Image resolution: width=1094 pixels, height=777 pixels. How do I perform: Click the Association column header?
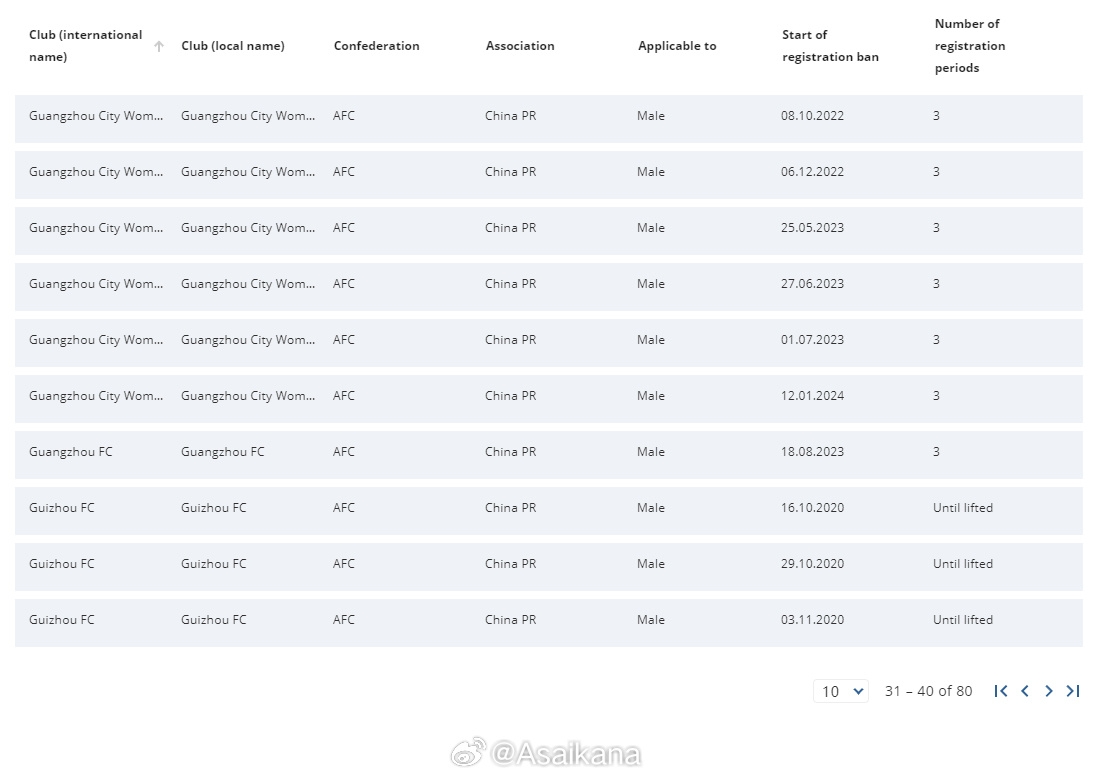click(520, 46)
